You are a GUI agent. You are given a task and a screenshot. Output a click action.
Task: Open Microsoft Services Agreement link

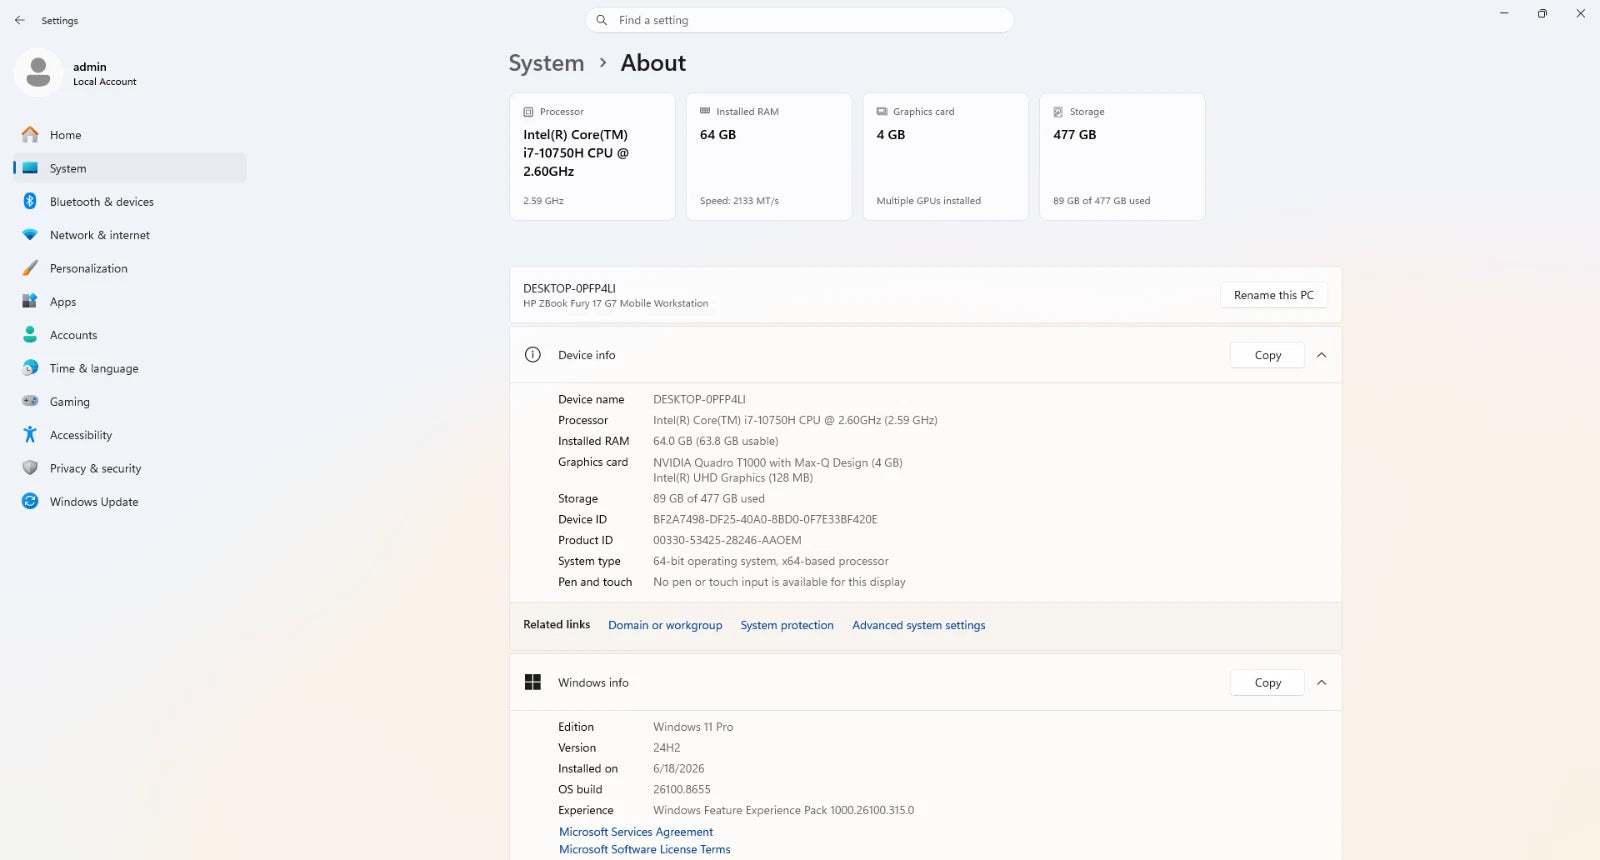[636, 832]
